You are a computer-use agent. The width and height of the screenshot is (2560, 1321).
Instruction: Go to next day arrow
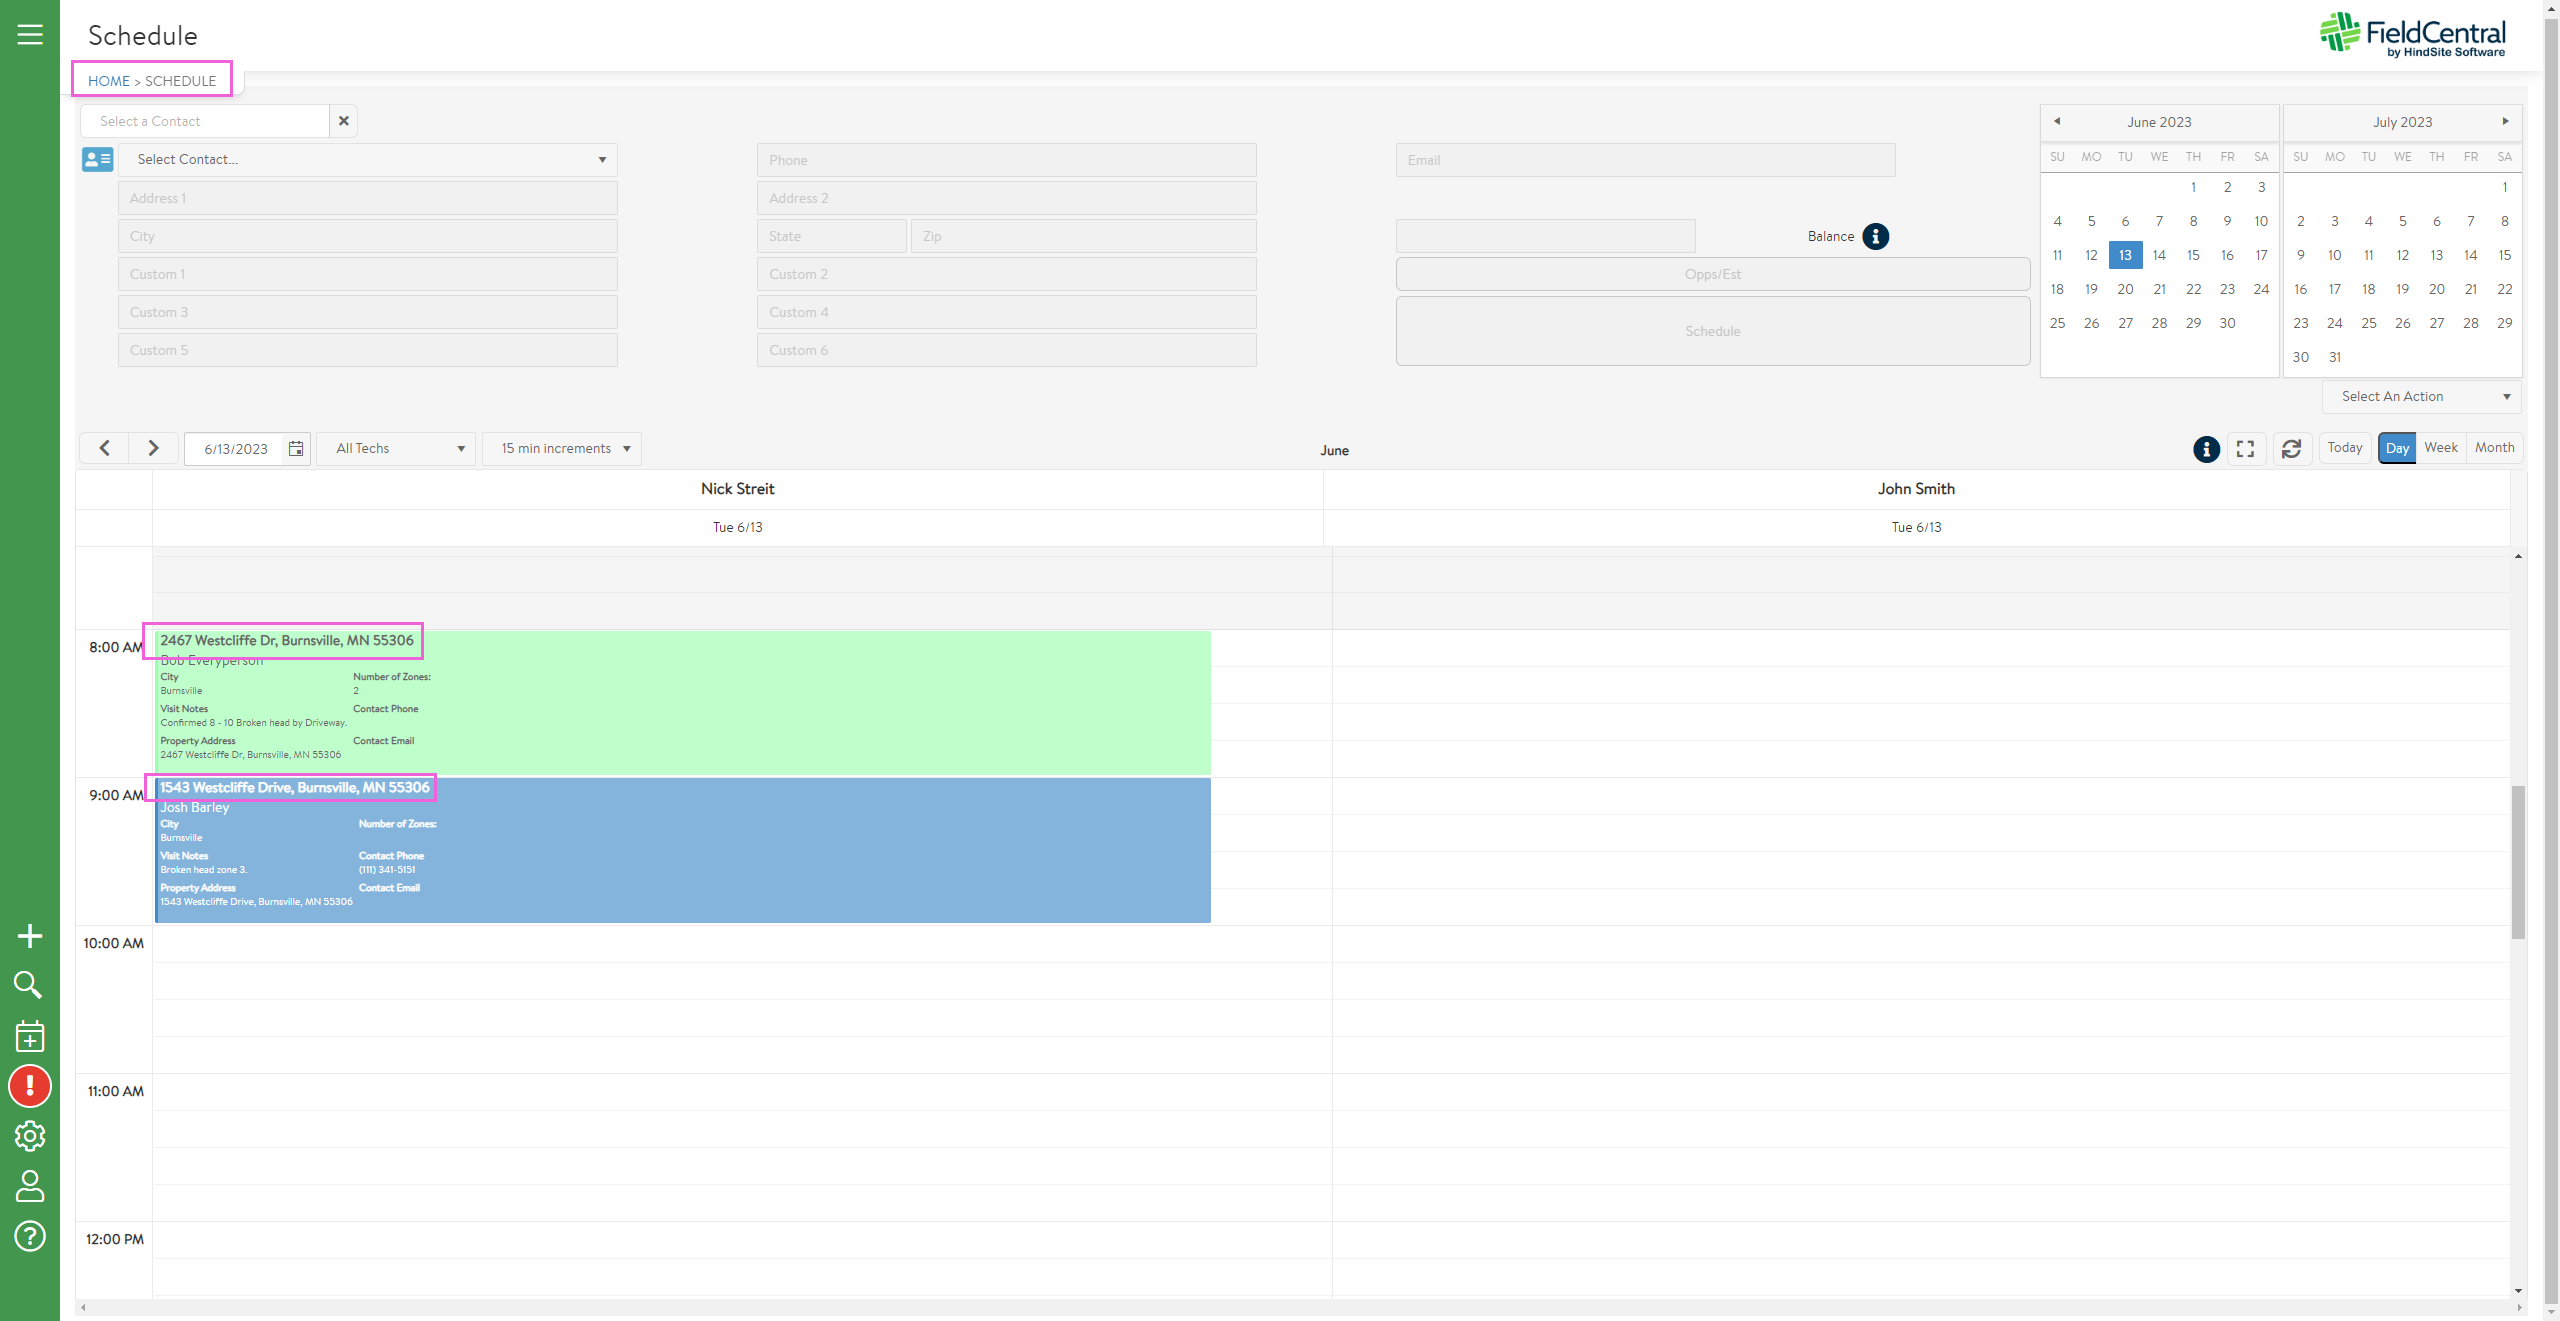[153, 448]
